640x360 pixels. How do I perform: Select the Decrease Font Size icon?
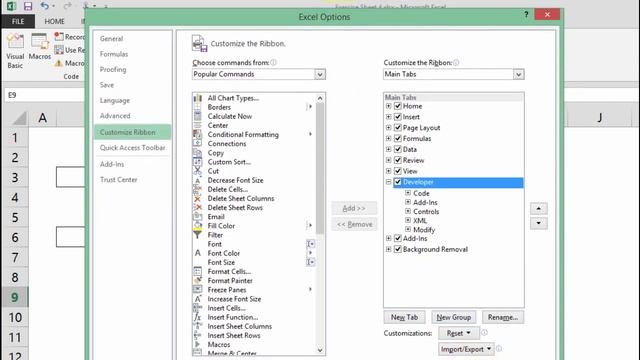tap(198, 180)
